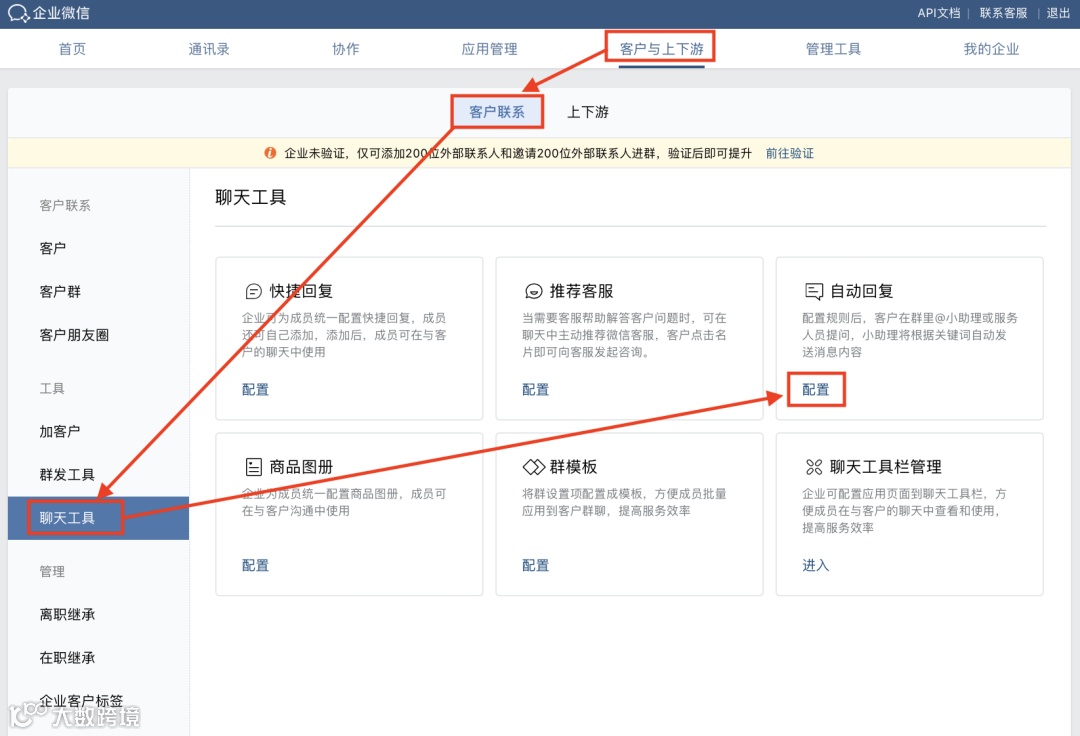Click 配置 under 商品图册
Viewport: 1080px width, 736px height.
click(x=256, y=565)
